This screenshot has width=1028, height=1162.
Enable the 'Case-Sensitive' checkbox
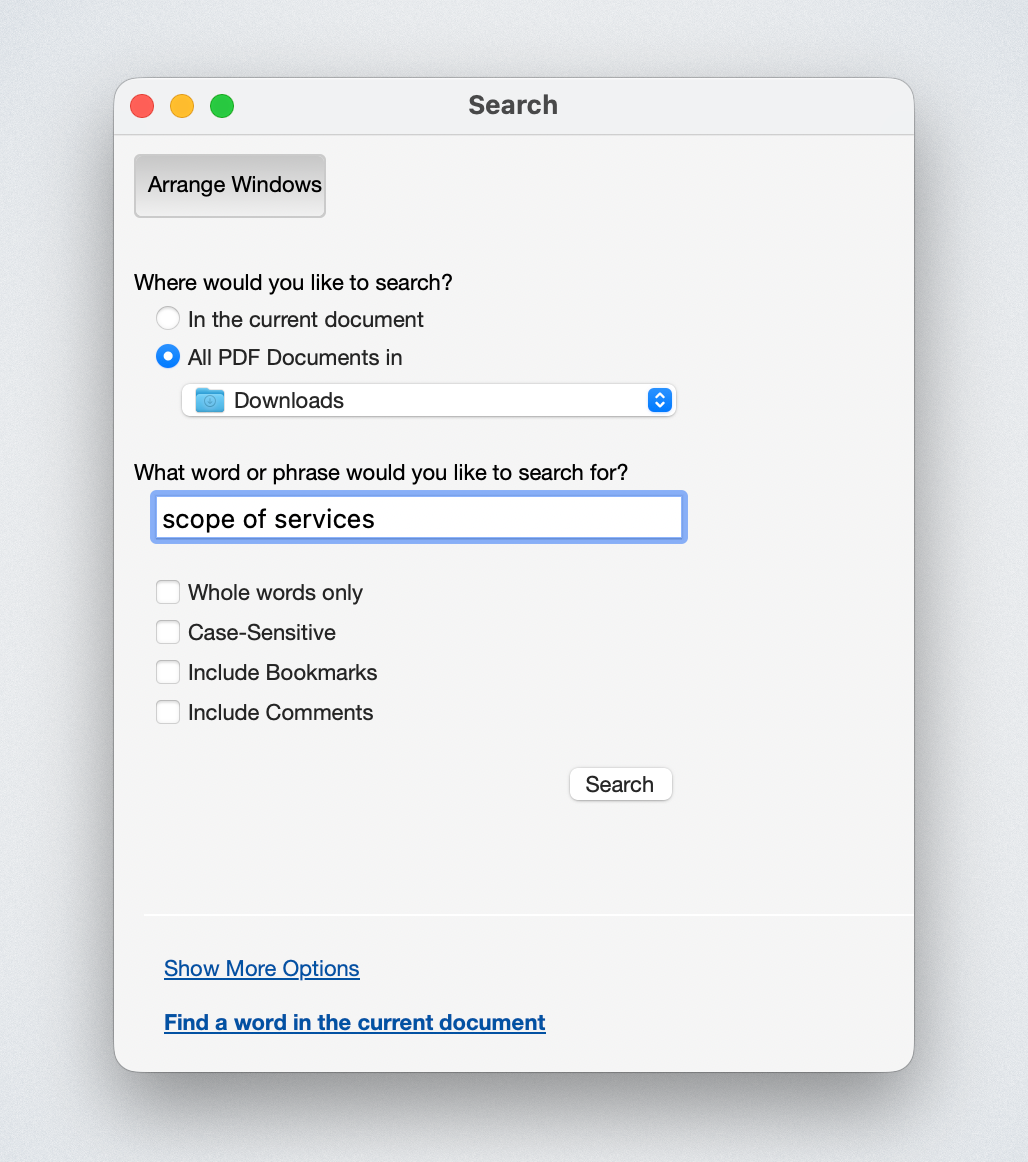click(x=168, y=632)
